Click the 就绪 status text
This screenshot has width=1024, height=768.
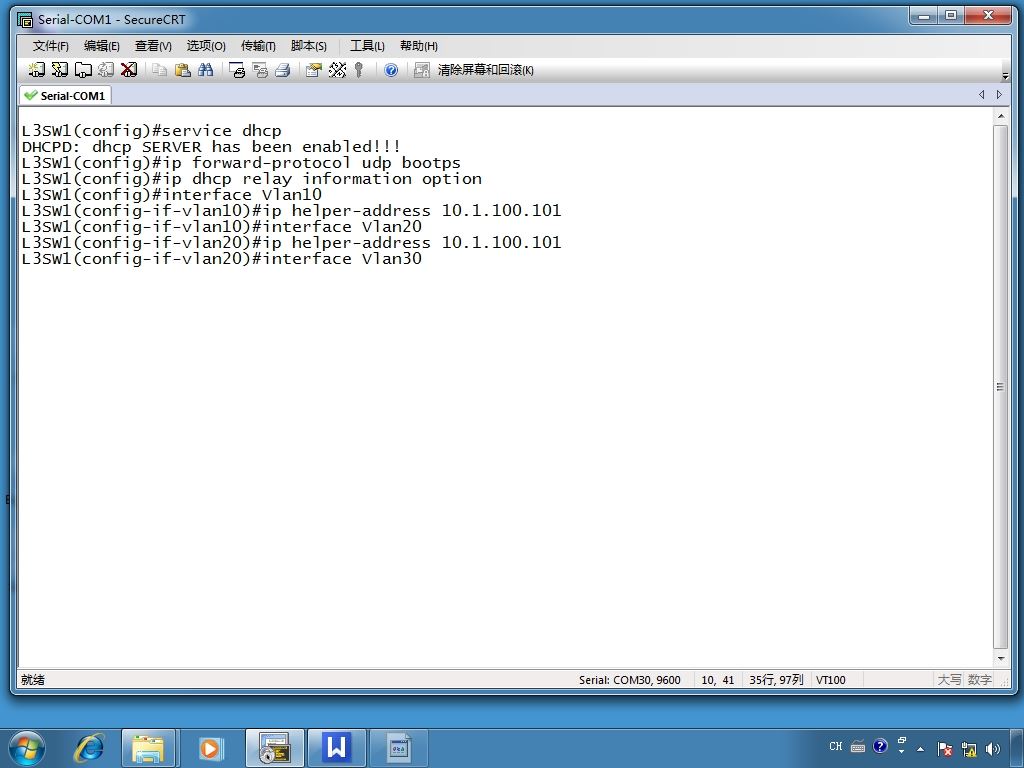tap(33, 680)
